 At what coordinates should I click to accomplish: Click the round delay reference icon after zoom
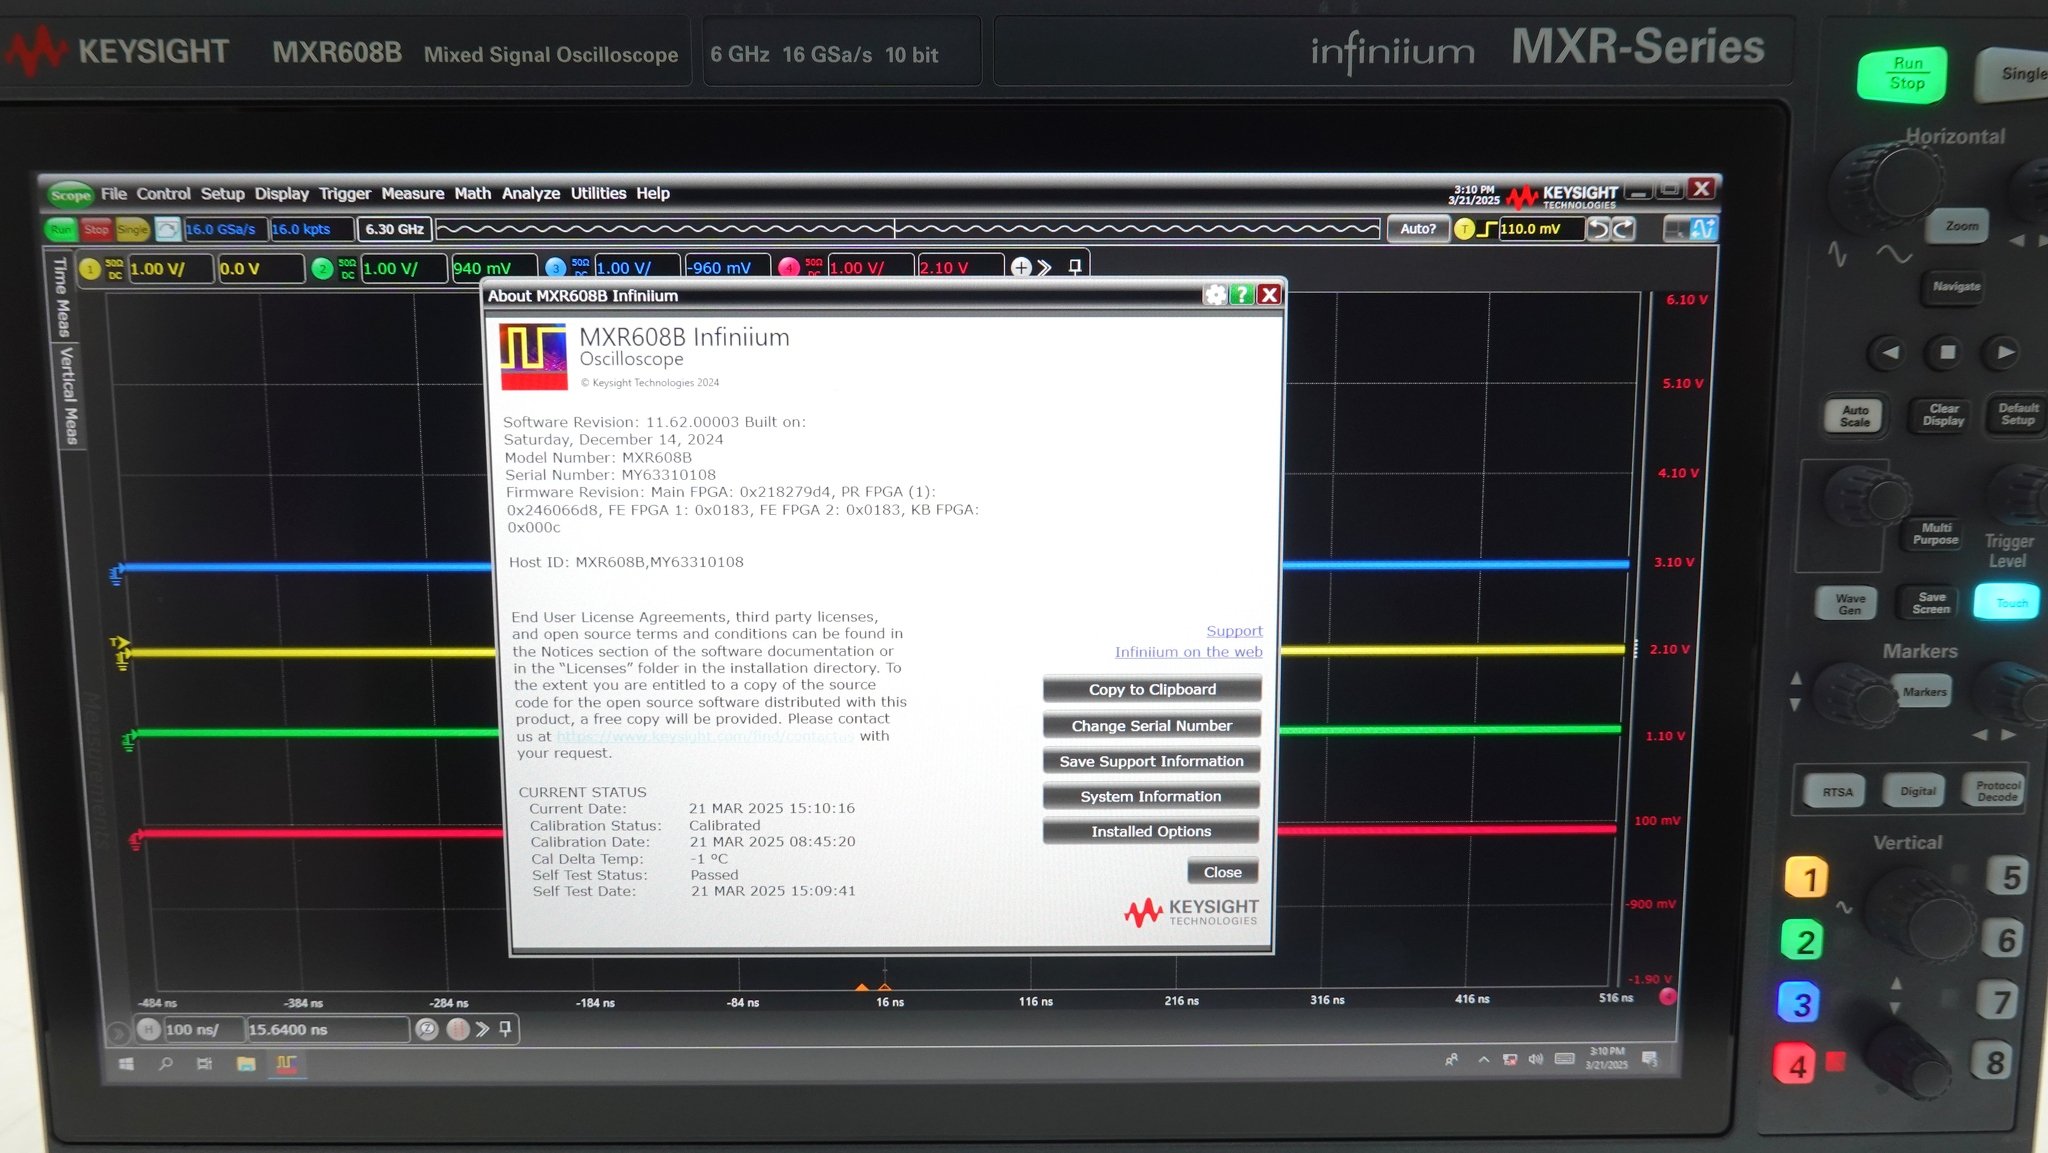(458, 1029)
